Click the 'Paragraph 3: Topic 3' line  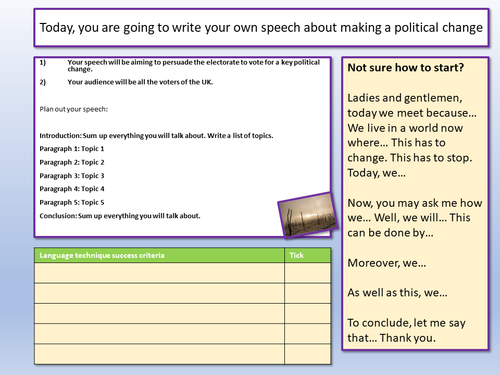[72, 176]
